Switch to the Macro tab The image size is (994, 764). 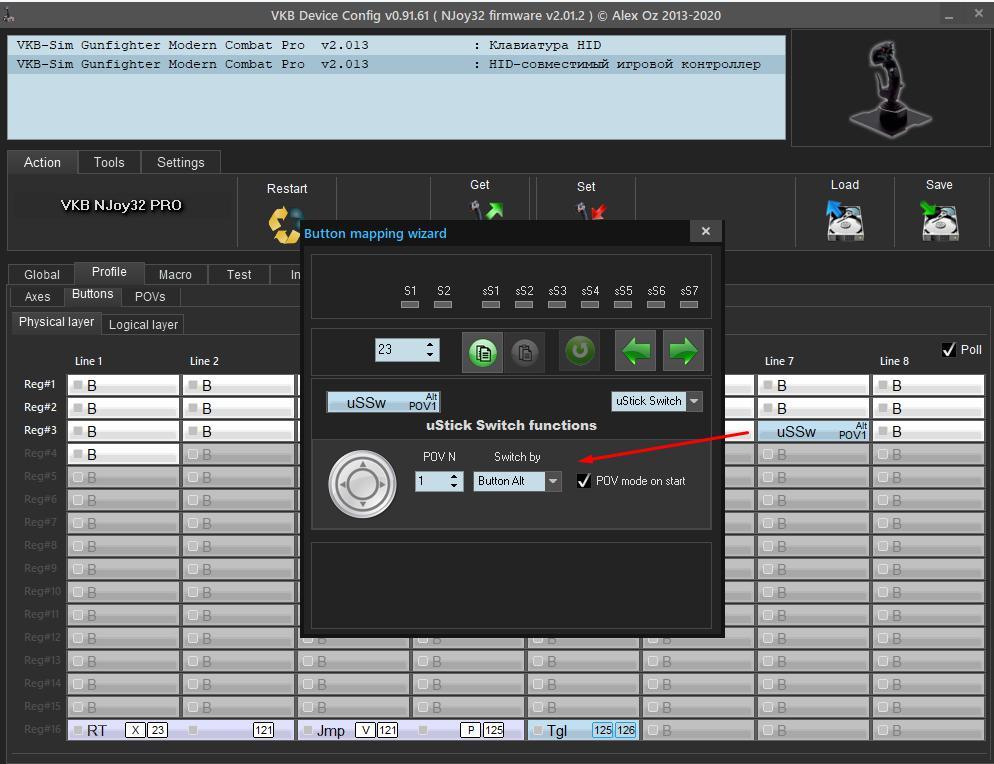click(175, 275)
